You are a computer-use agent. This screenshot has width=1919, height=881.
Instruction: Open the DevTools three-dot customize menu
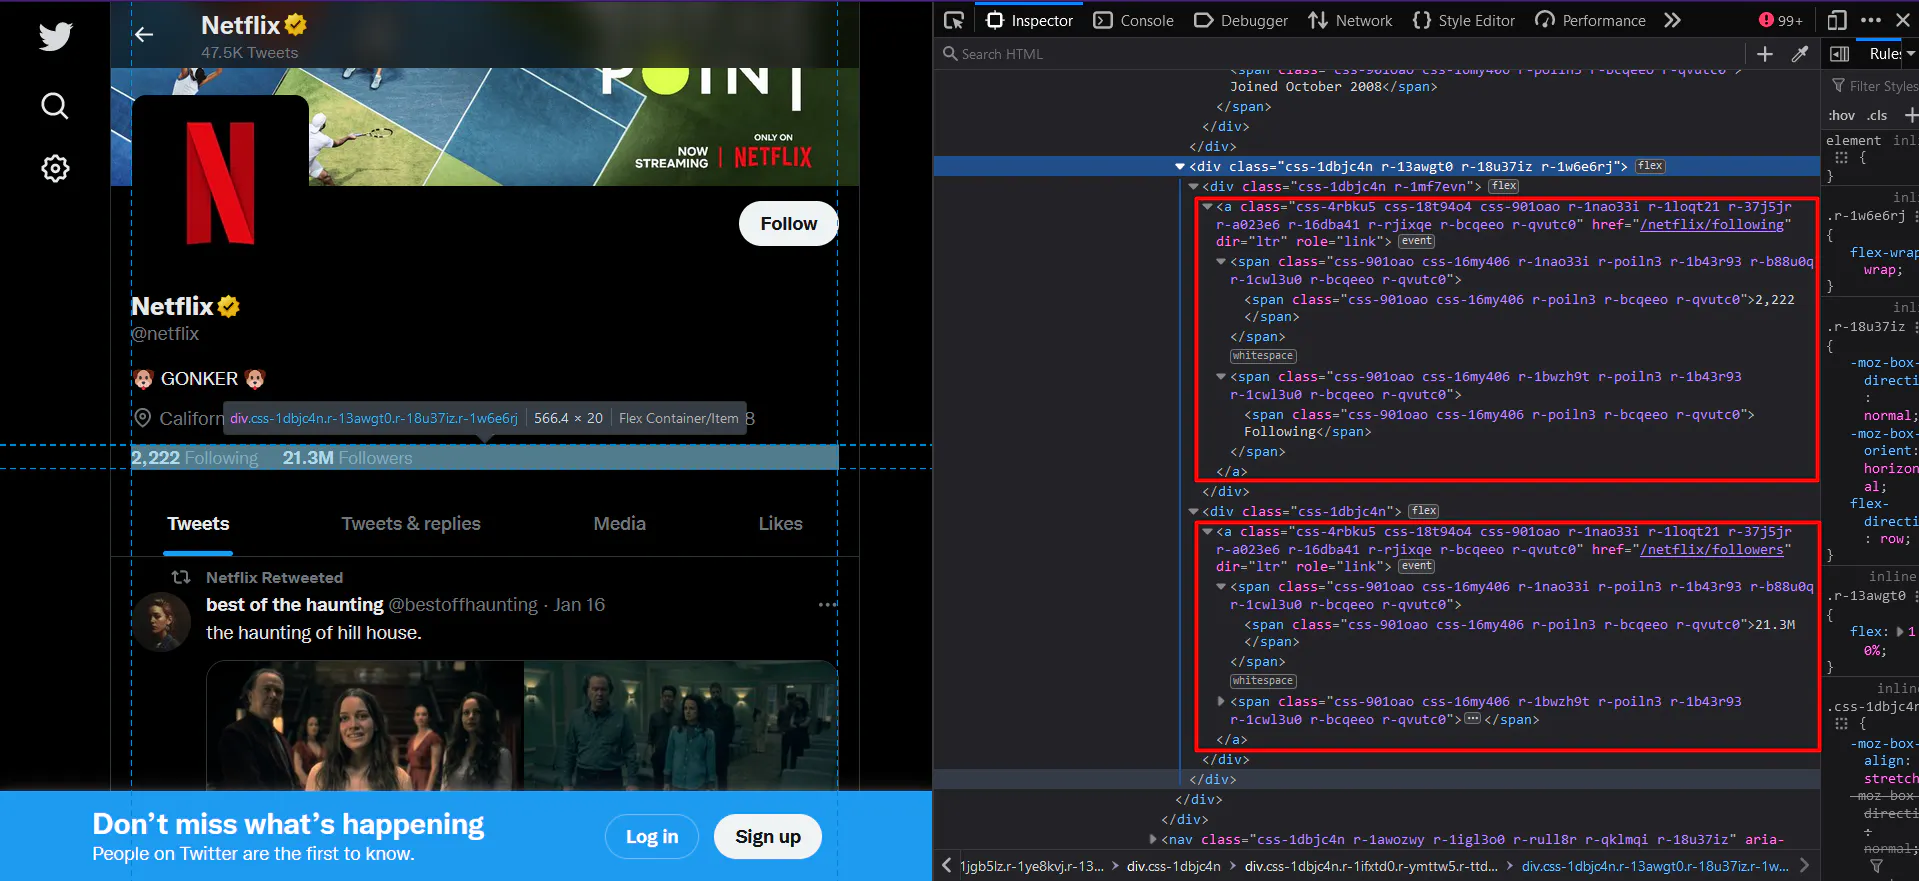coord(1871,20)
